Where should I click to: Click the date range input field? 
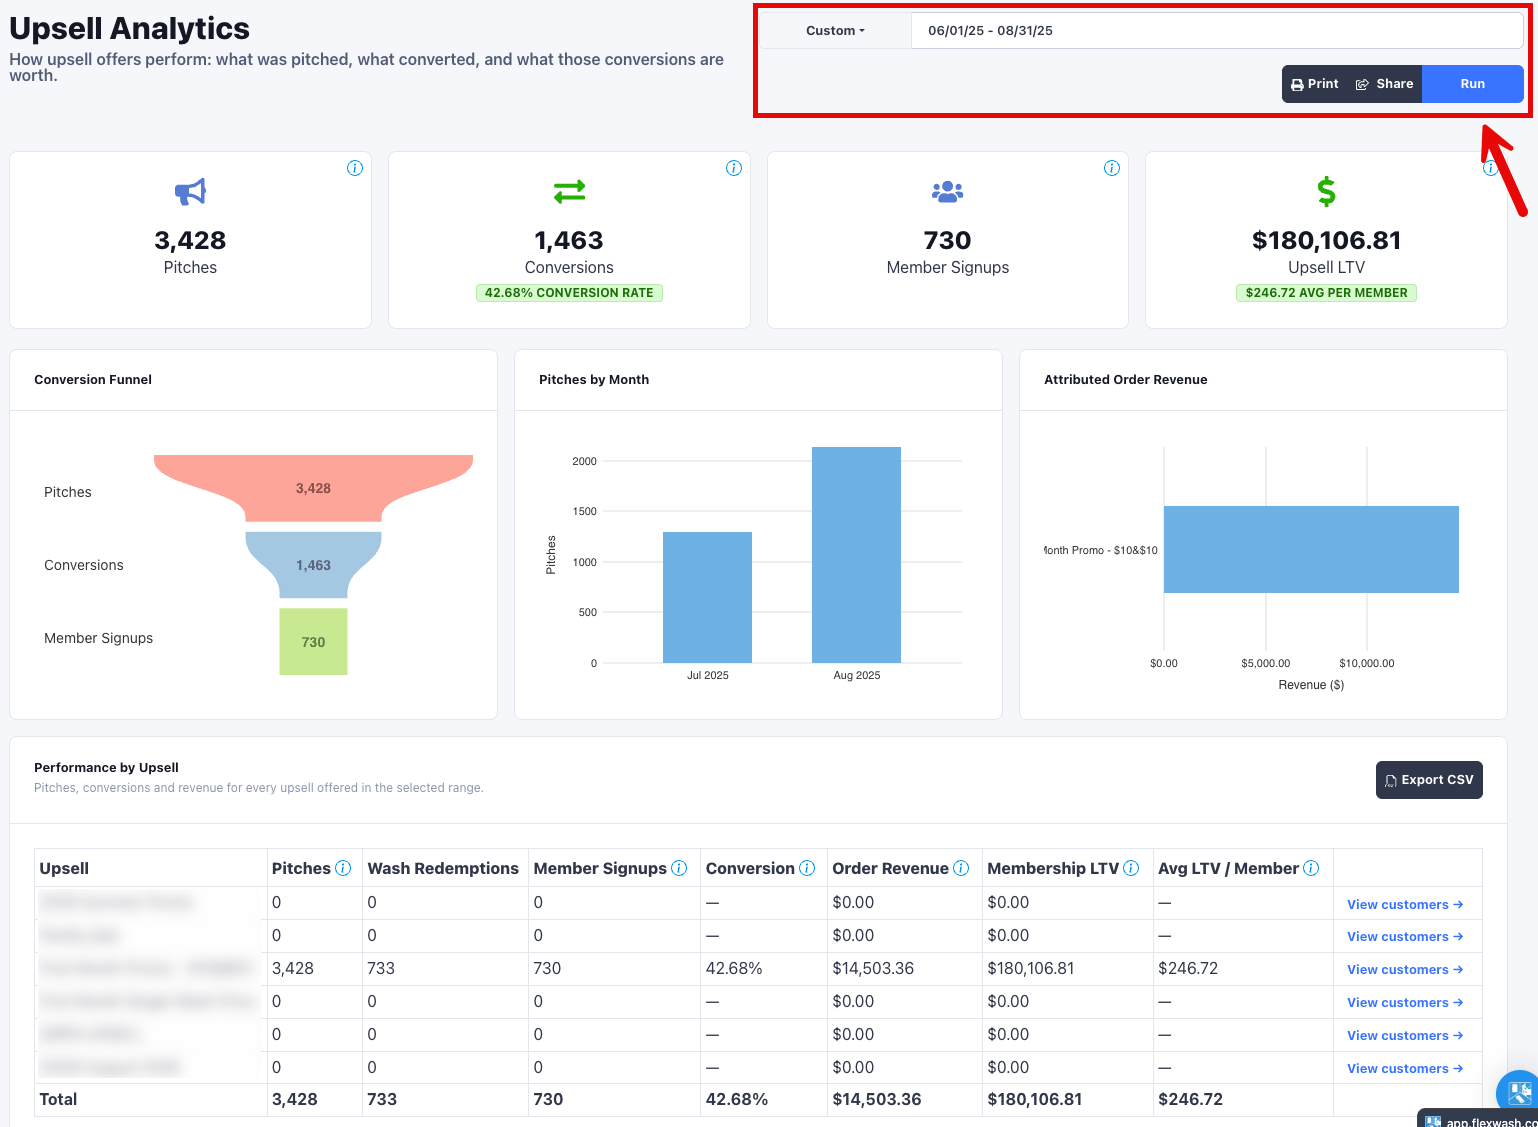(1217, 31)
